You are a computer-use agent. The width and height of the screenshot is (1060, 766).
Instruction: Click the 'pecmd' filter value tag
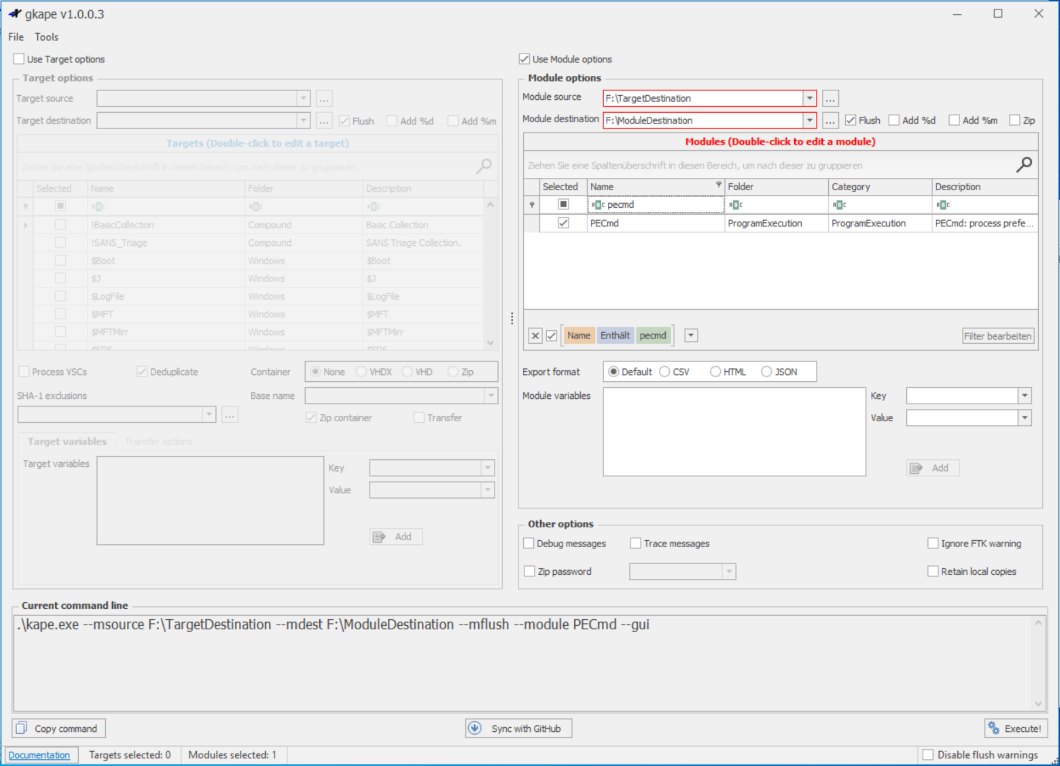(x=653, y=335)
